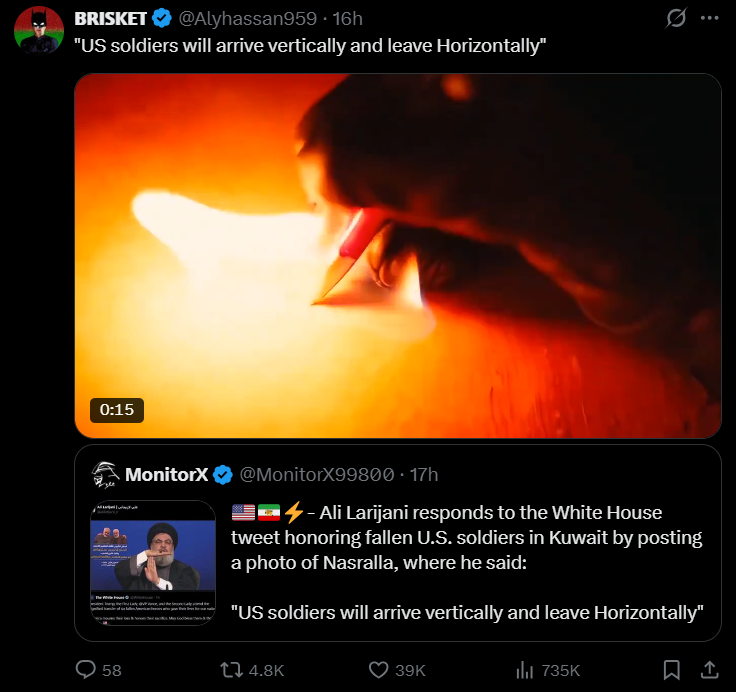View post analytics showing 735K views
Screen dimensions: 736x692
548,669
